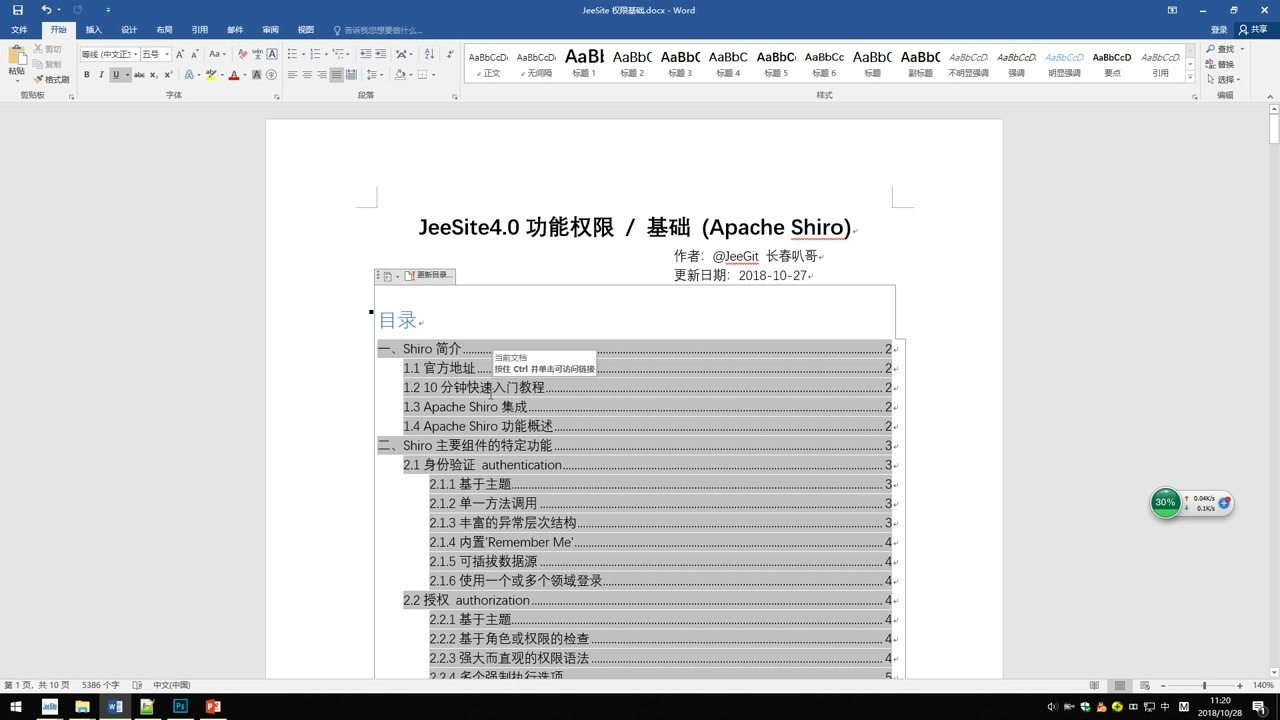Screen dimensions: 1280x720
Task: Click the Distributed alignment icon
Action: pyautogui.click(x=351, y=75)
